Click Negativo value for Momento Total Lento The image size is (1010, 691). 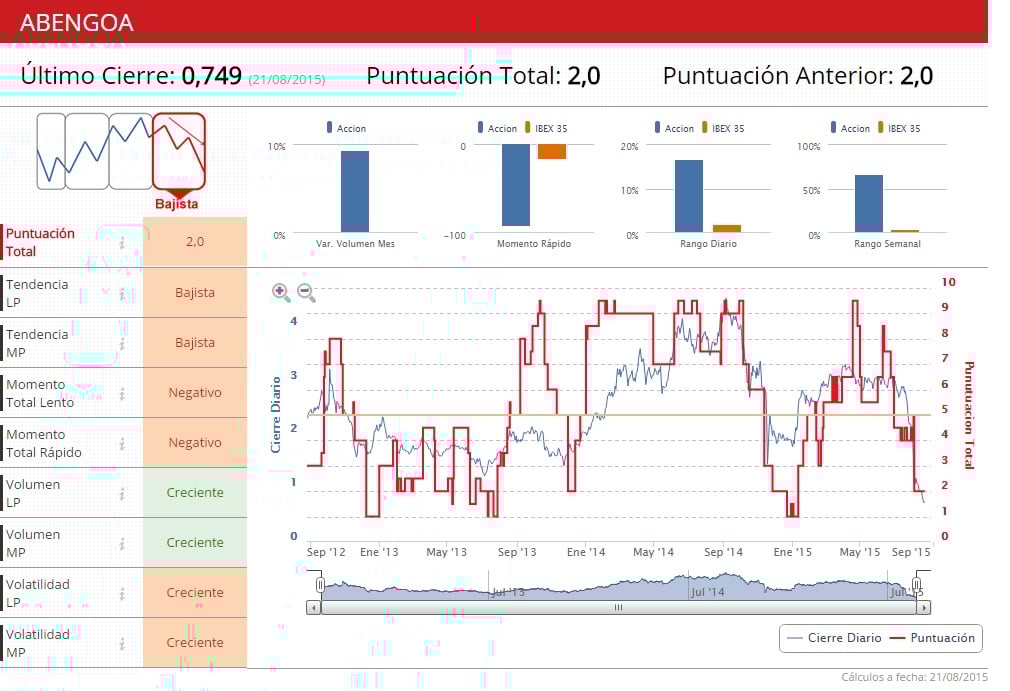pyautogui.click(x=195, y=392)
